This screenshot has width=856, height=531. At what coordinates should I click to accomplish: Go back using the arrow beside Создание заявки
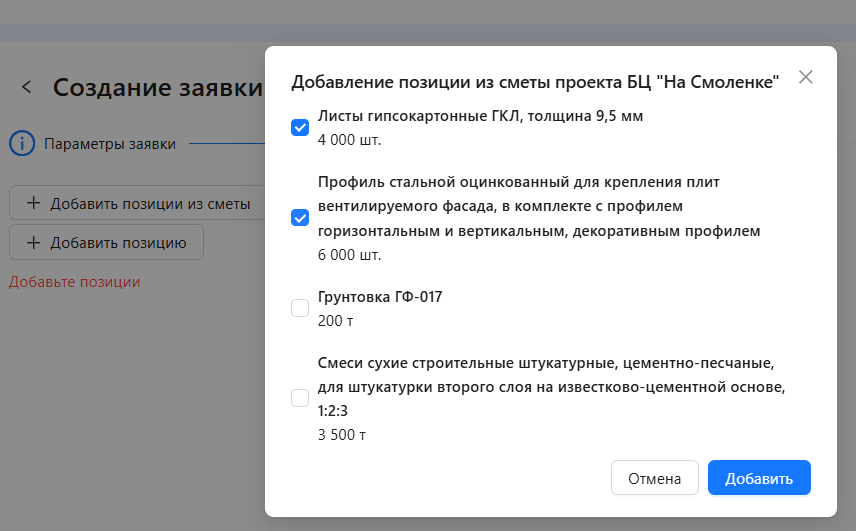[x=26, y=86]
